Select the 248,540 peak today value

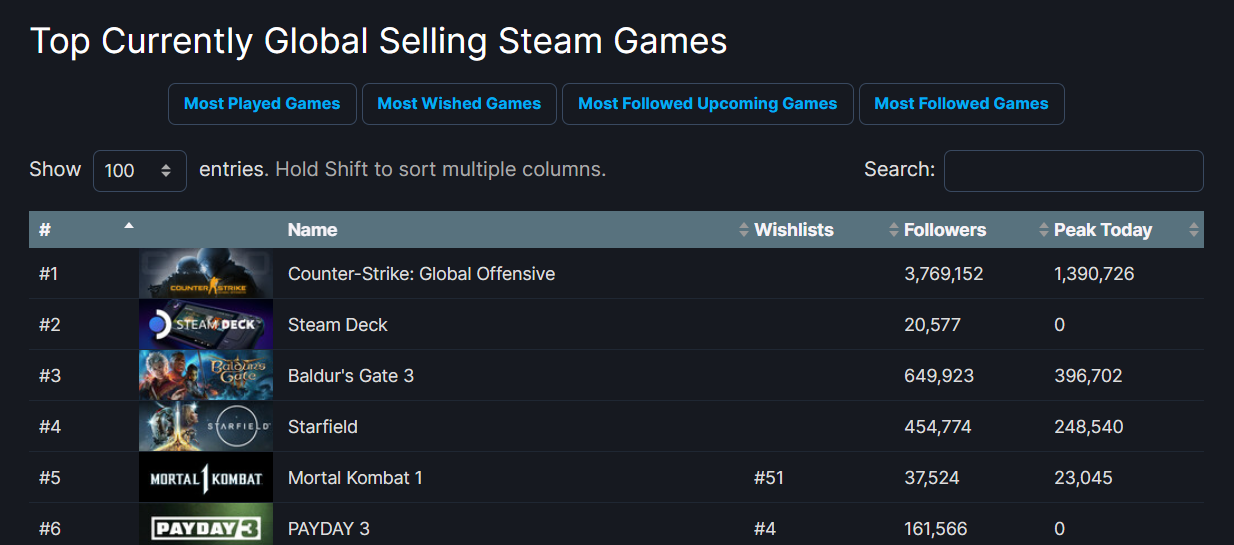[1089, 427]
